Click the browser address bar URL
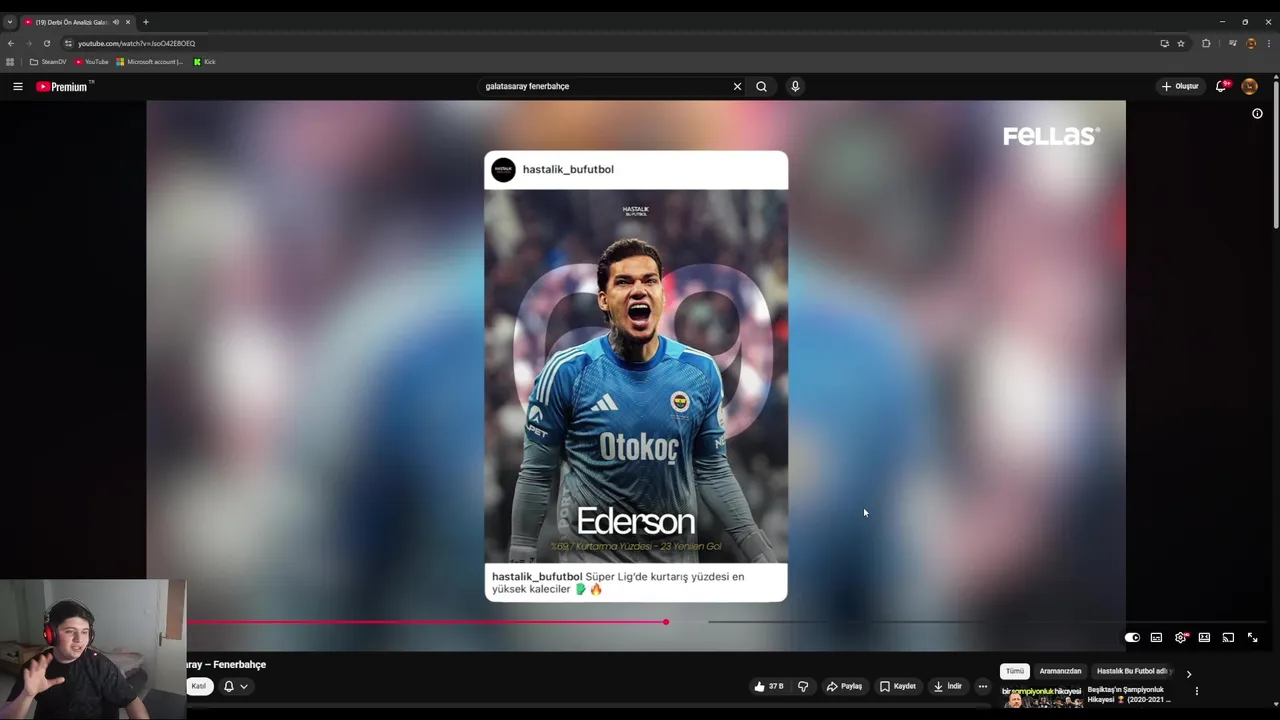This screenshot has height=720, width=1280. (x=137, y=44)
